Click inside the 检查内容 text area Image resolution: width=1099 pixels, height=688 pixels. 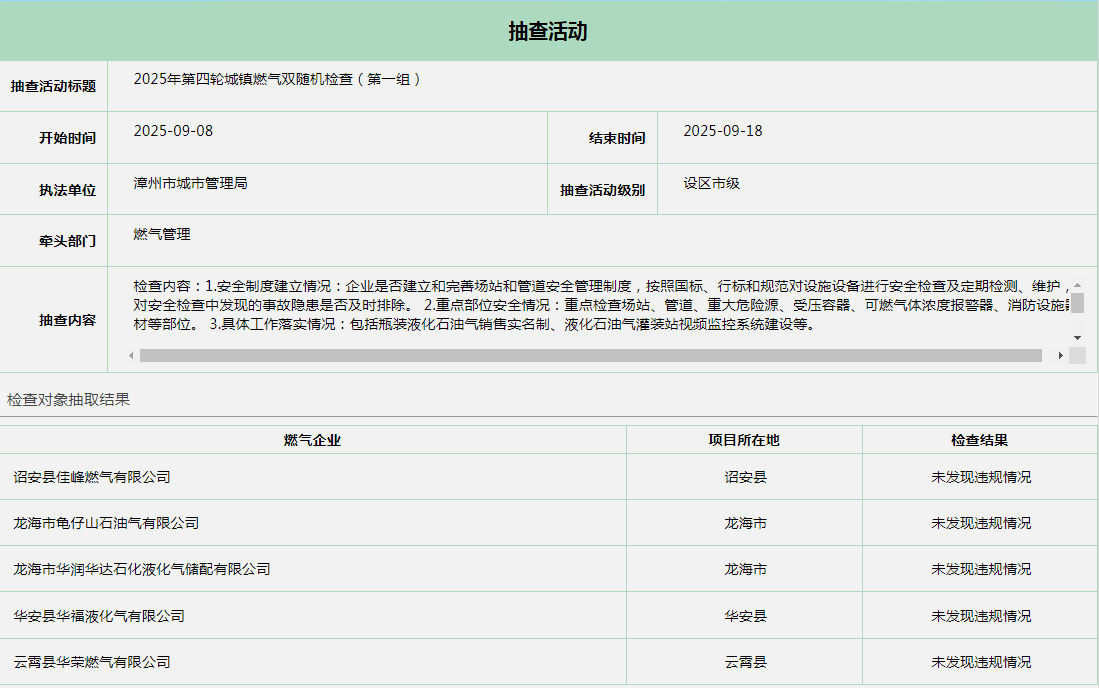click(600, 306)
